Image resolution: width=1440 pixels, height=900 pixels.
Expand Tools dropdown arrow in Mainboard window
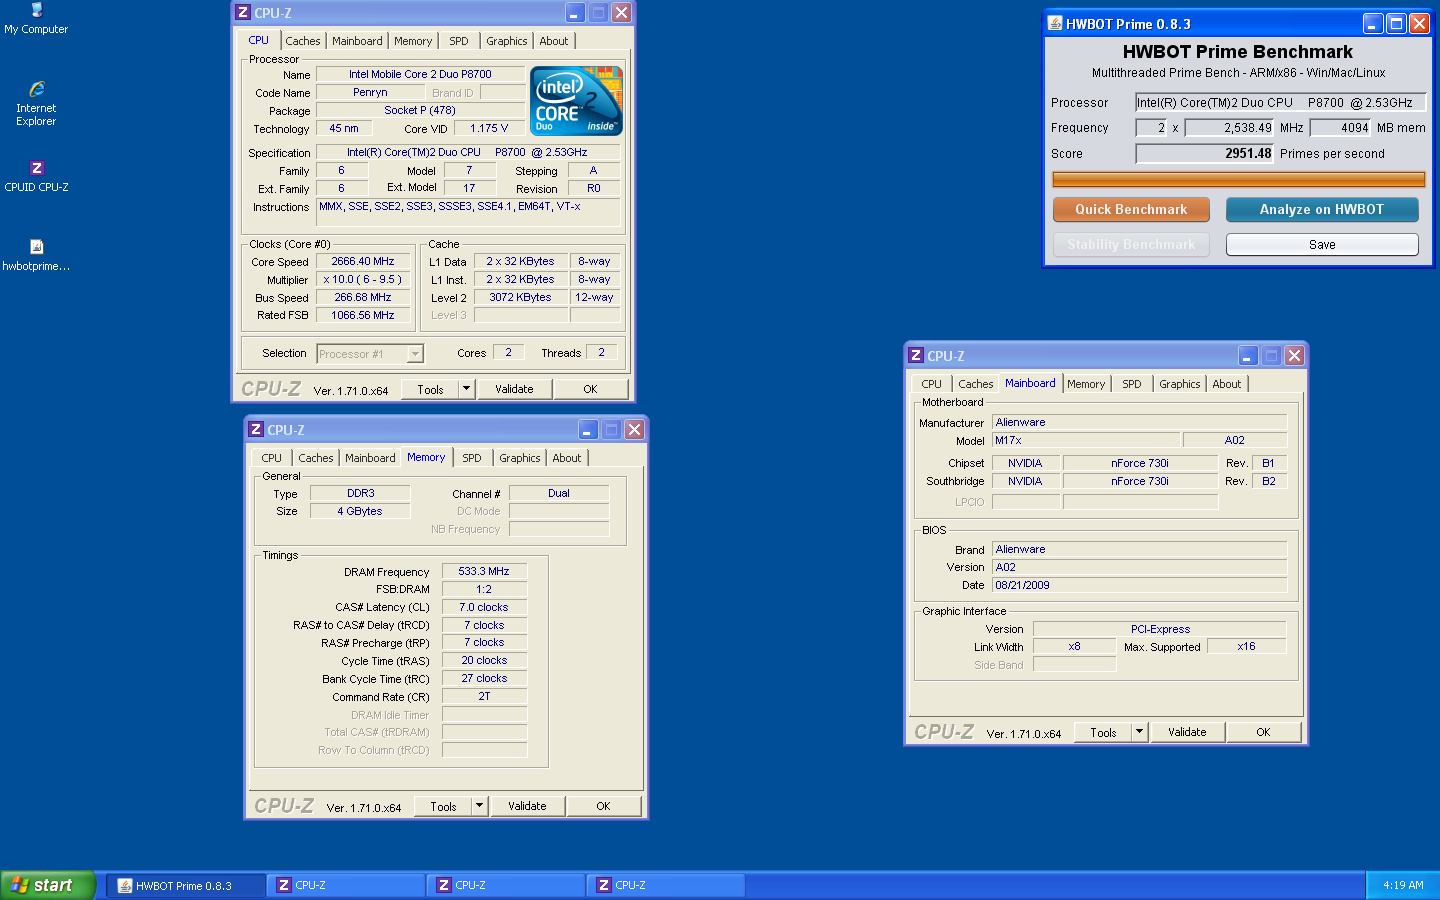[x=1139, y=732]
